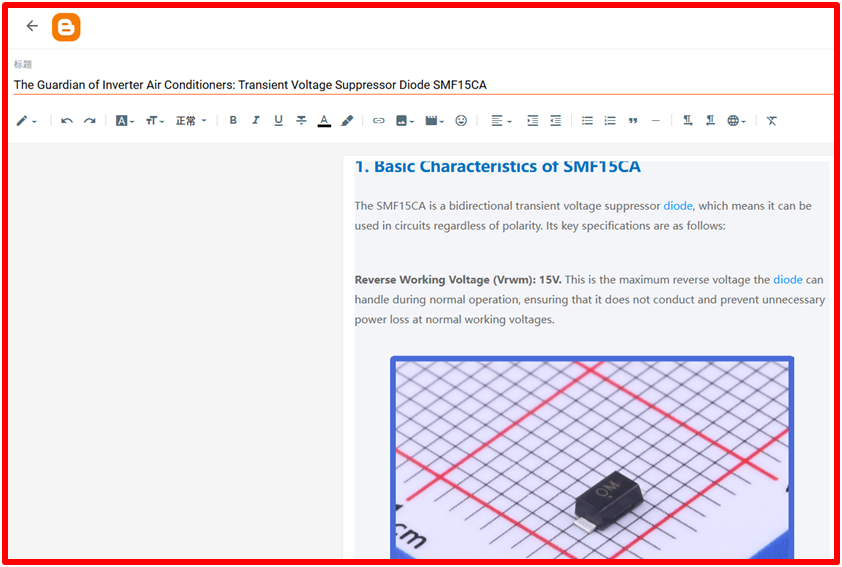
Task: Pick text color with underlined A
Action: pyautogui.click(x=324, y=121)
